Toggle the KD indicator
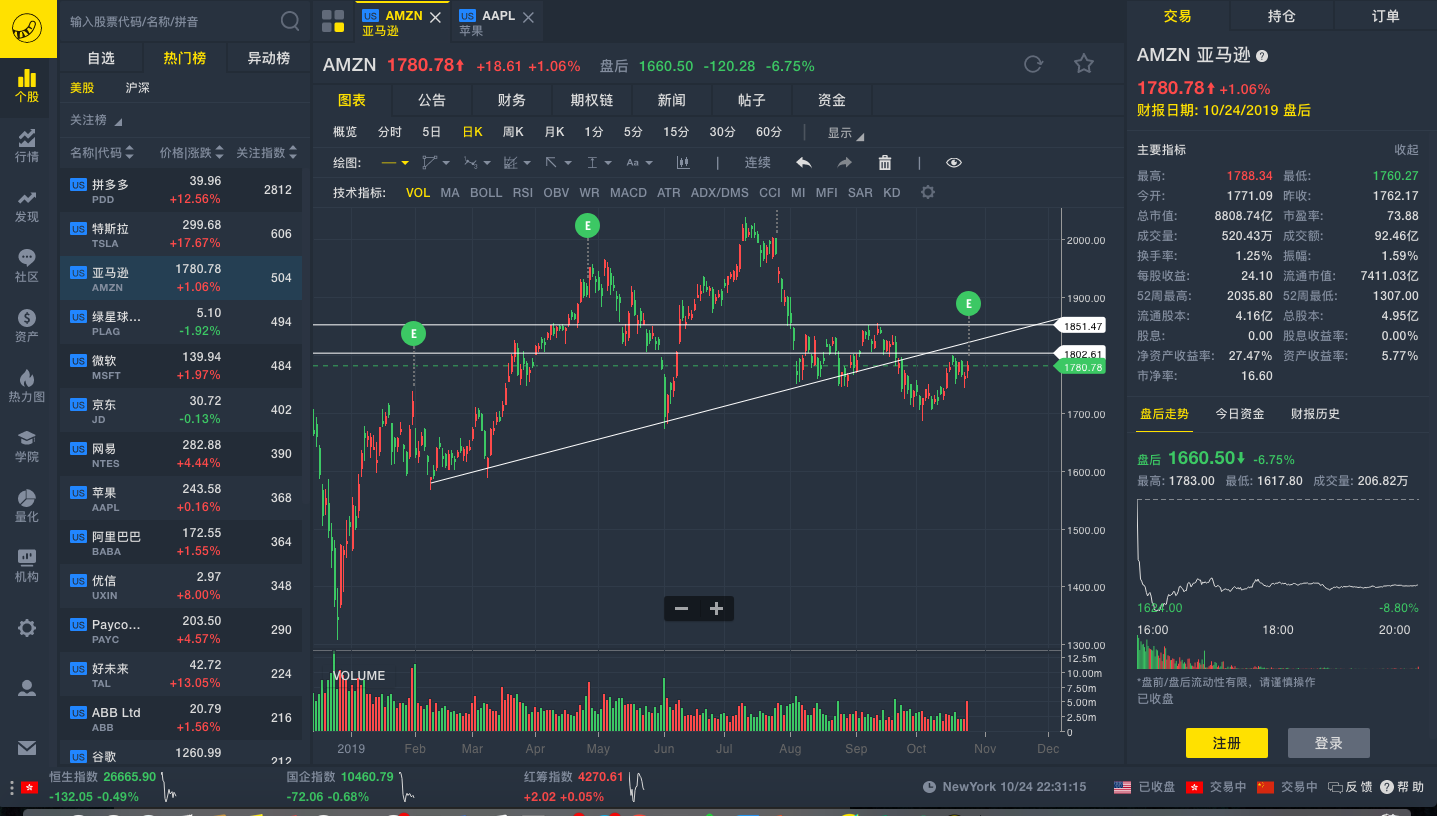Viewport: 1437px width, 816px height. (891, 192)
